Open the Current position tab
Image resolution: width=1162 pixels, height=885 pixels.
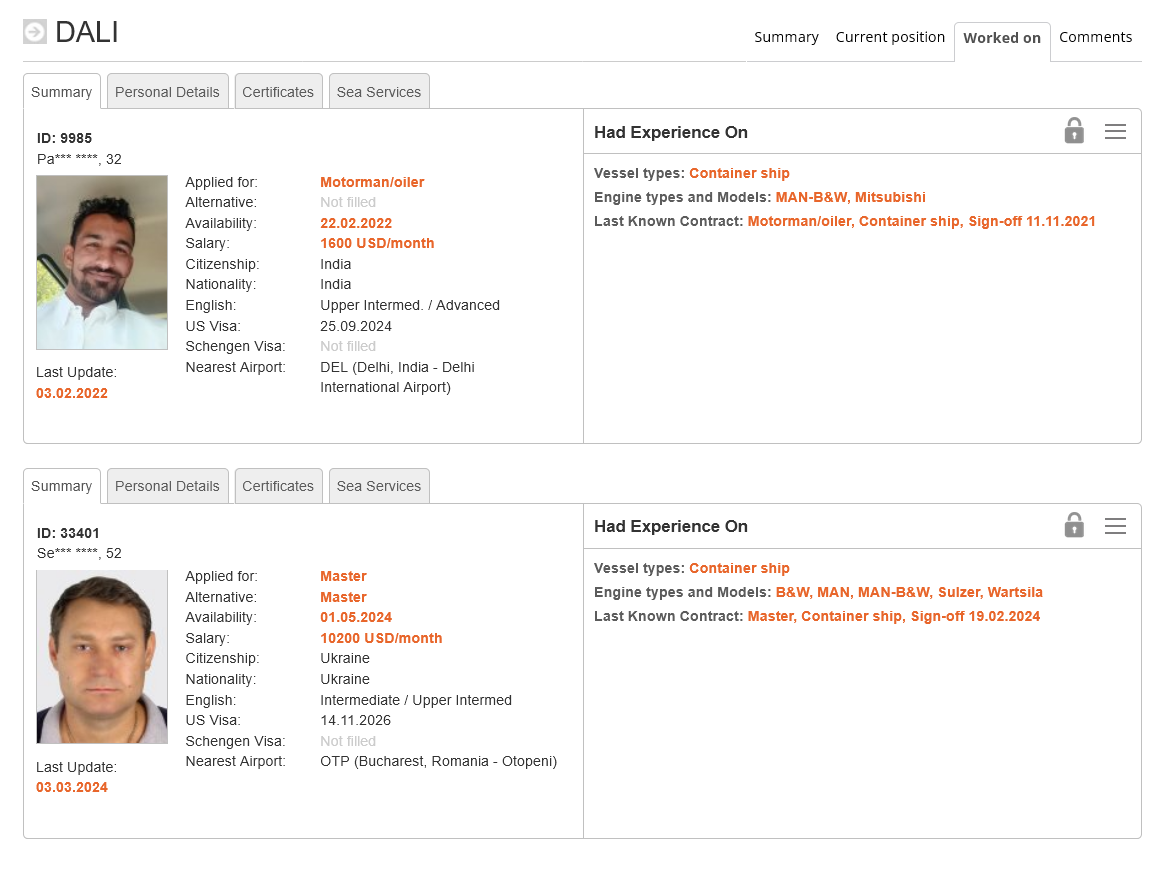(890, 37)
